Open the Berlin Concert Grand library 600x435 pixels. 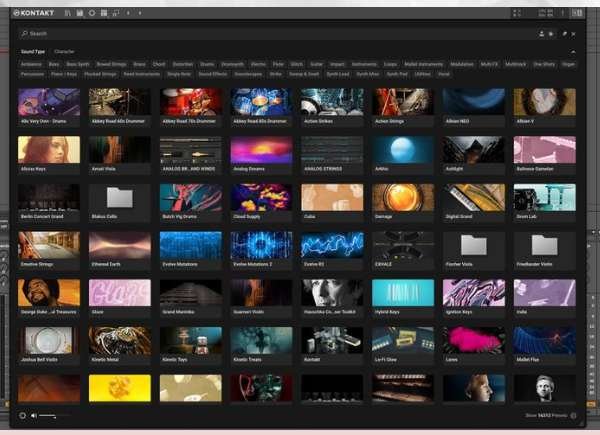click(x=49, y=202)
